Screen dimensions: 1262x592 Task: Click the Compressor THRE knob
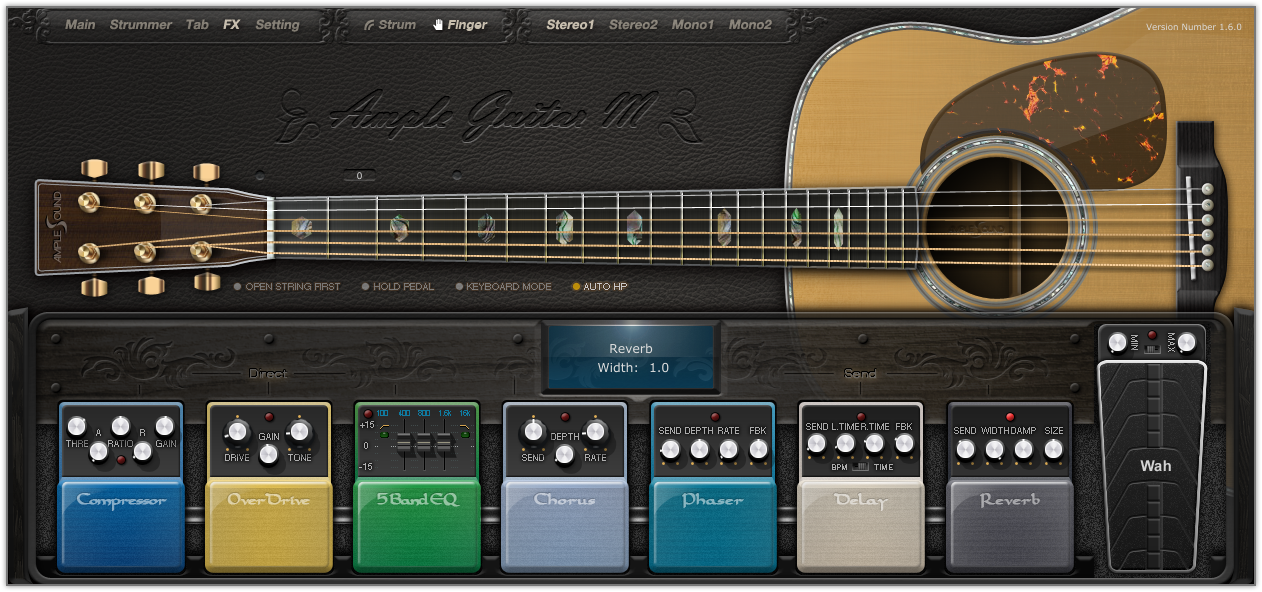coord(77,427)
